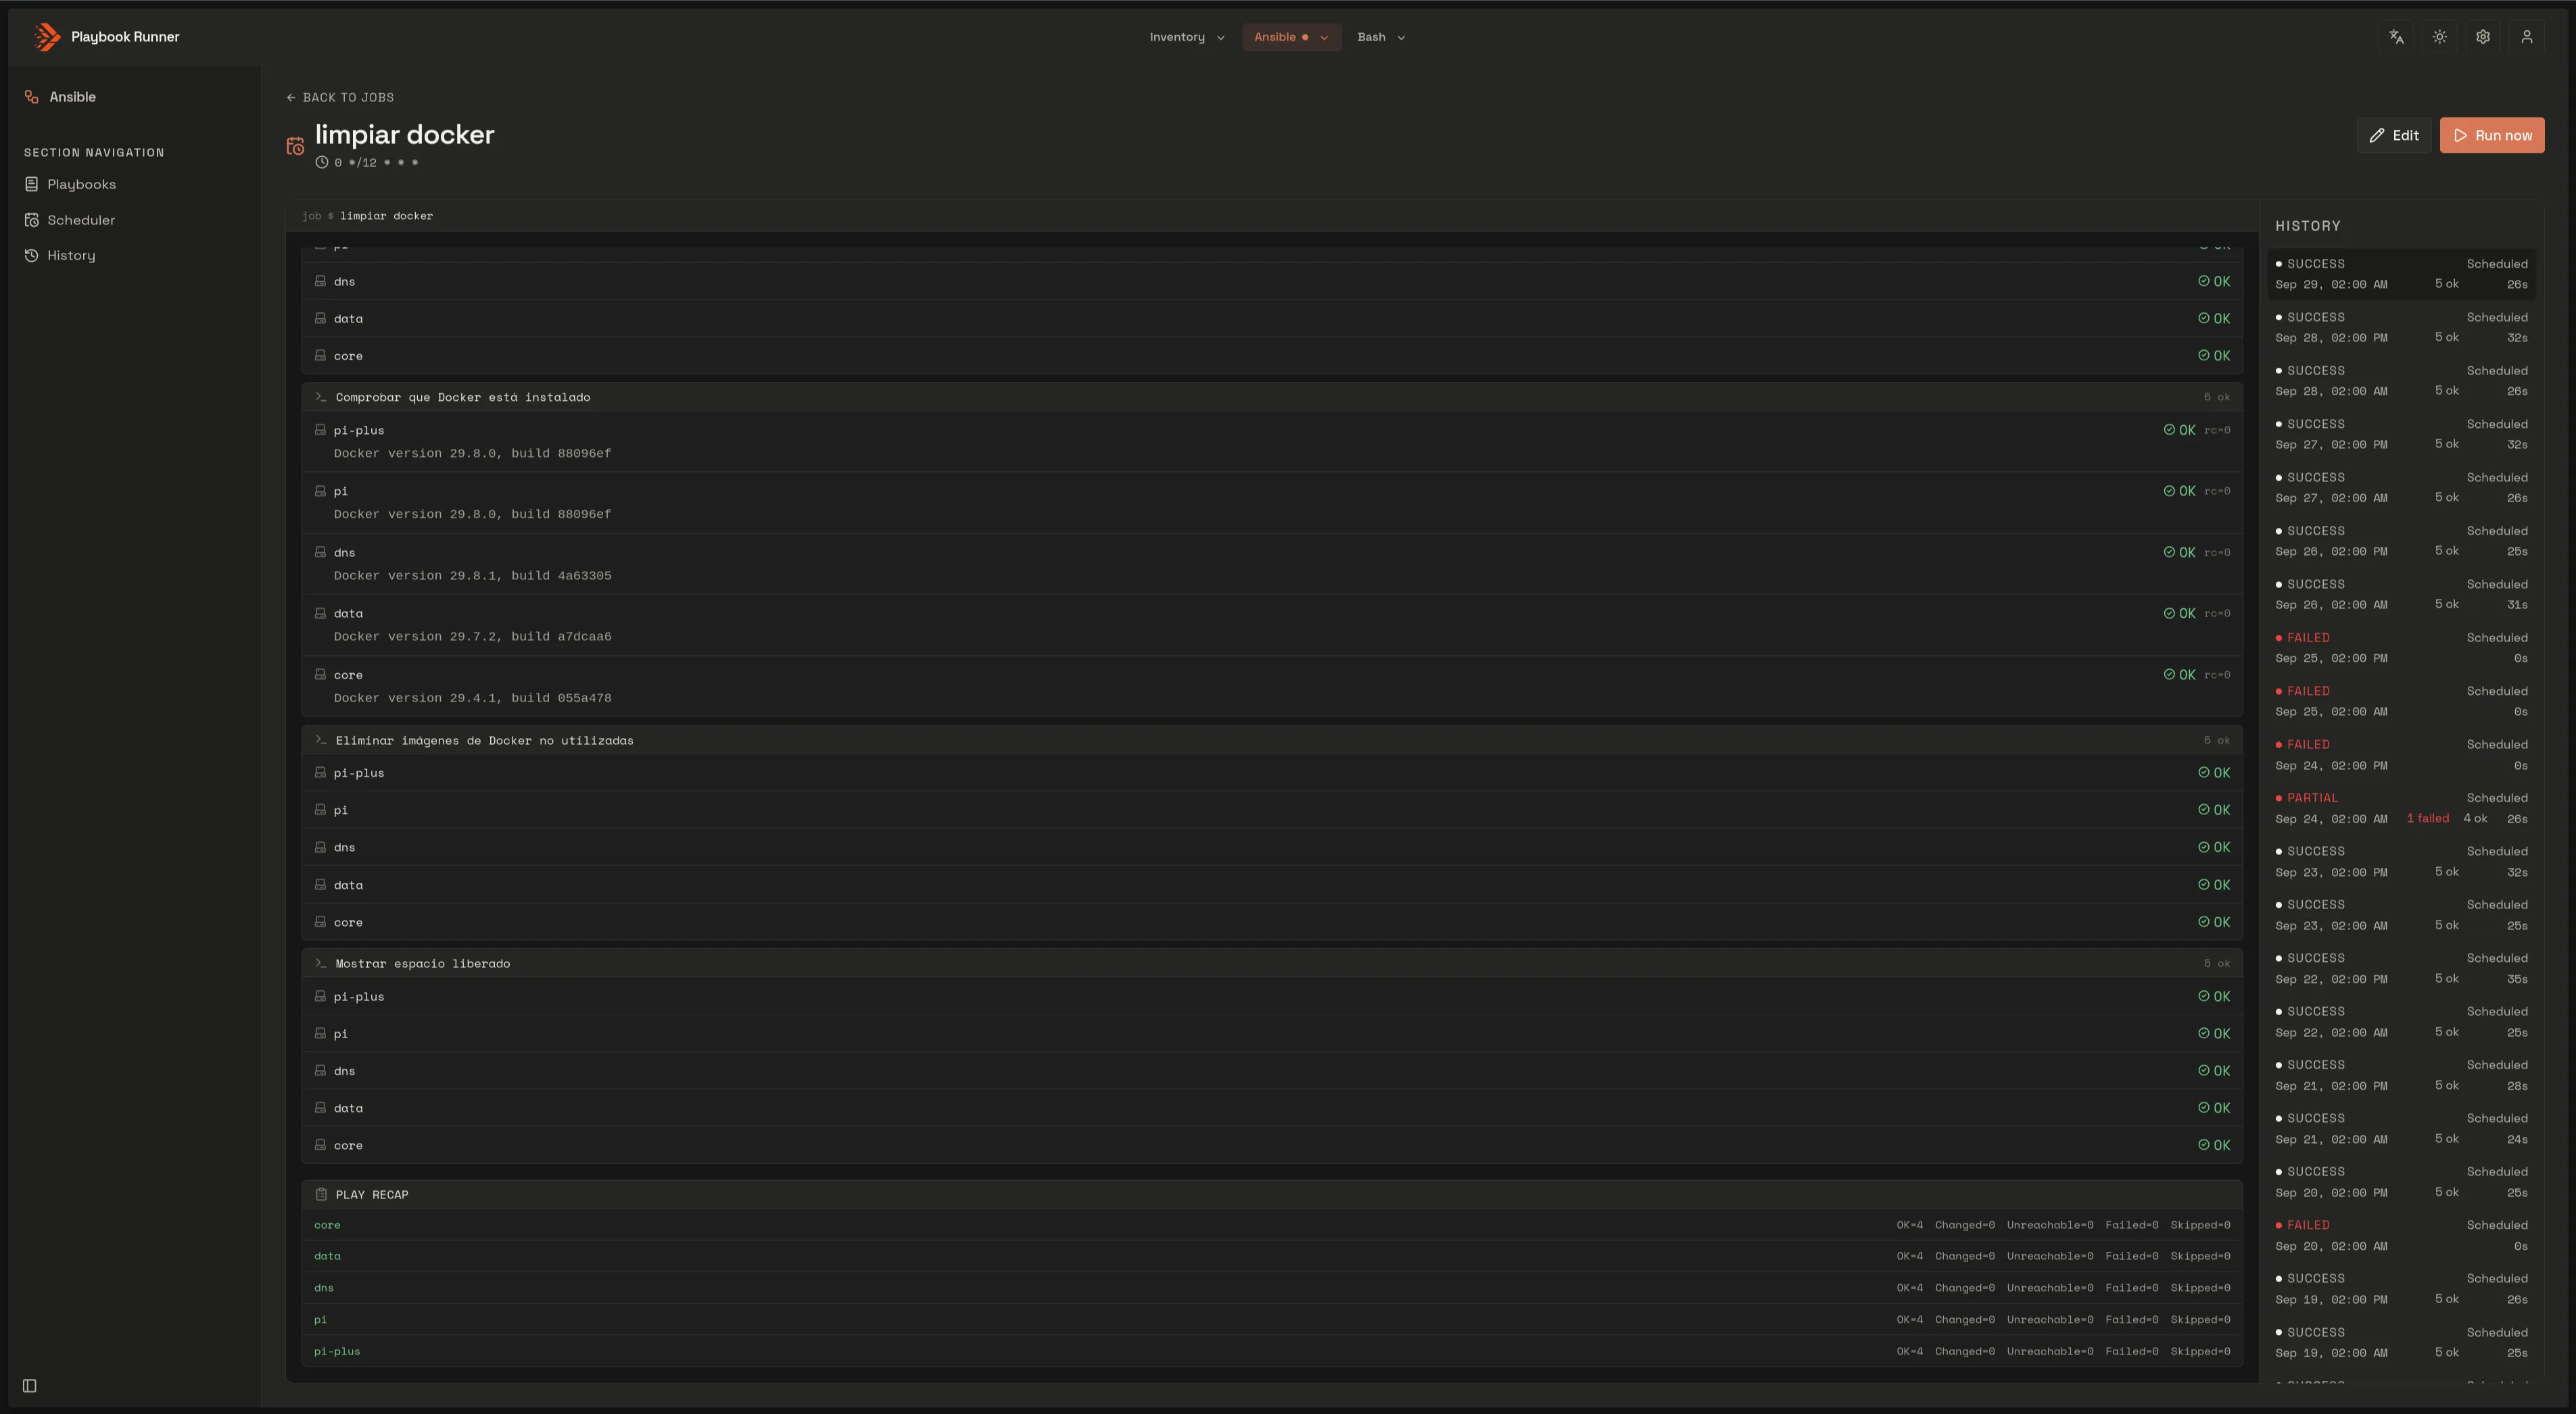Collapse sidebar using bottom-left panel icon
This screenshot has height=1414, width=2576.
click(x=30, y=1385)
